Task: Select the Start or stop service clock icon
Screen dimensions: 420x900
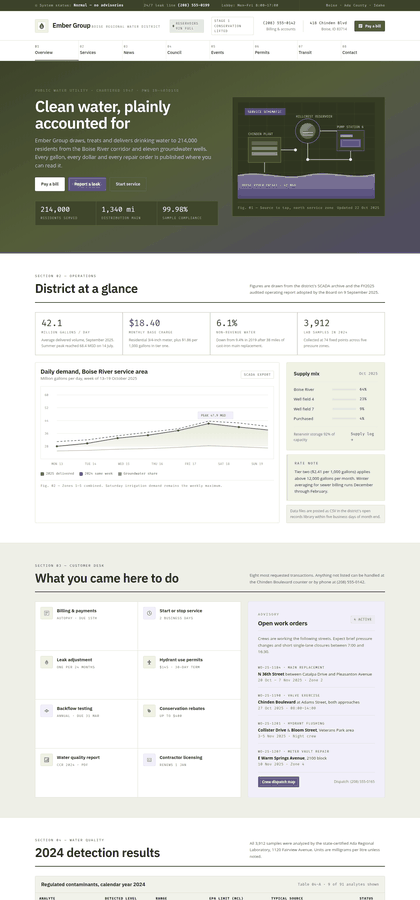Action: [149, 613]
